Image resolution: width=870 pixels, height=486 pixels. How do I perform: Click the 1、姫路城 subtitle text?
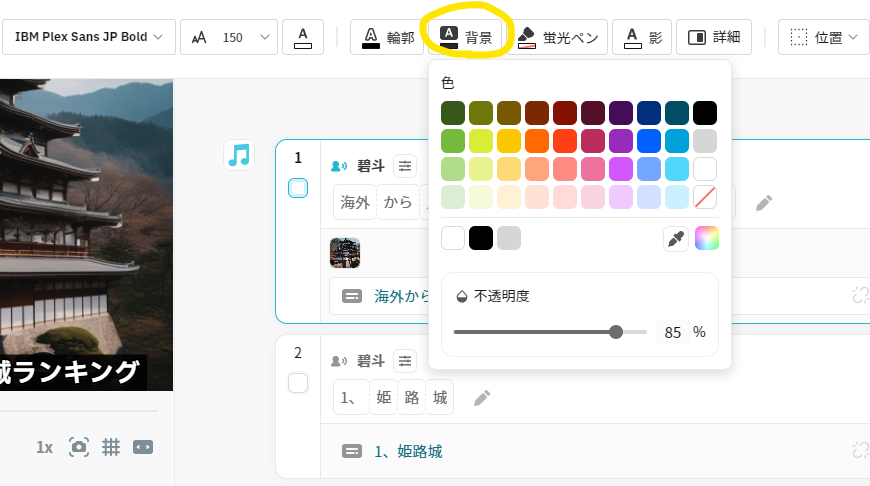[408, 451]
